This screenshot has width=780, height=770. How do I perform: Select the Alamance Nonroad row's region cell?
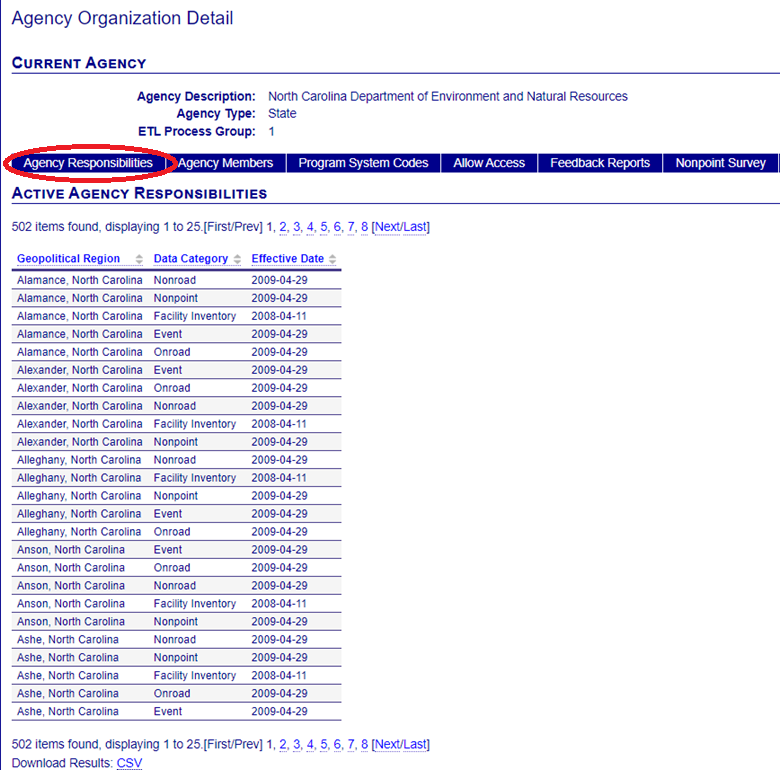coord(80,280)
